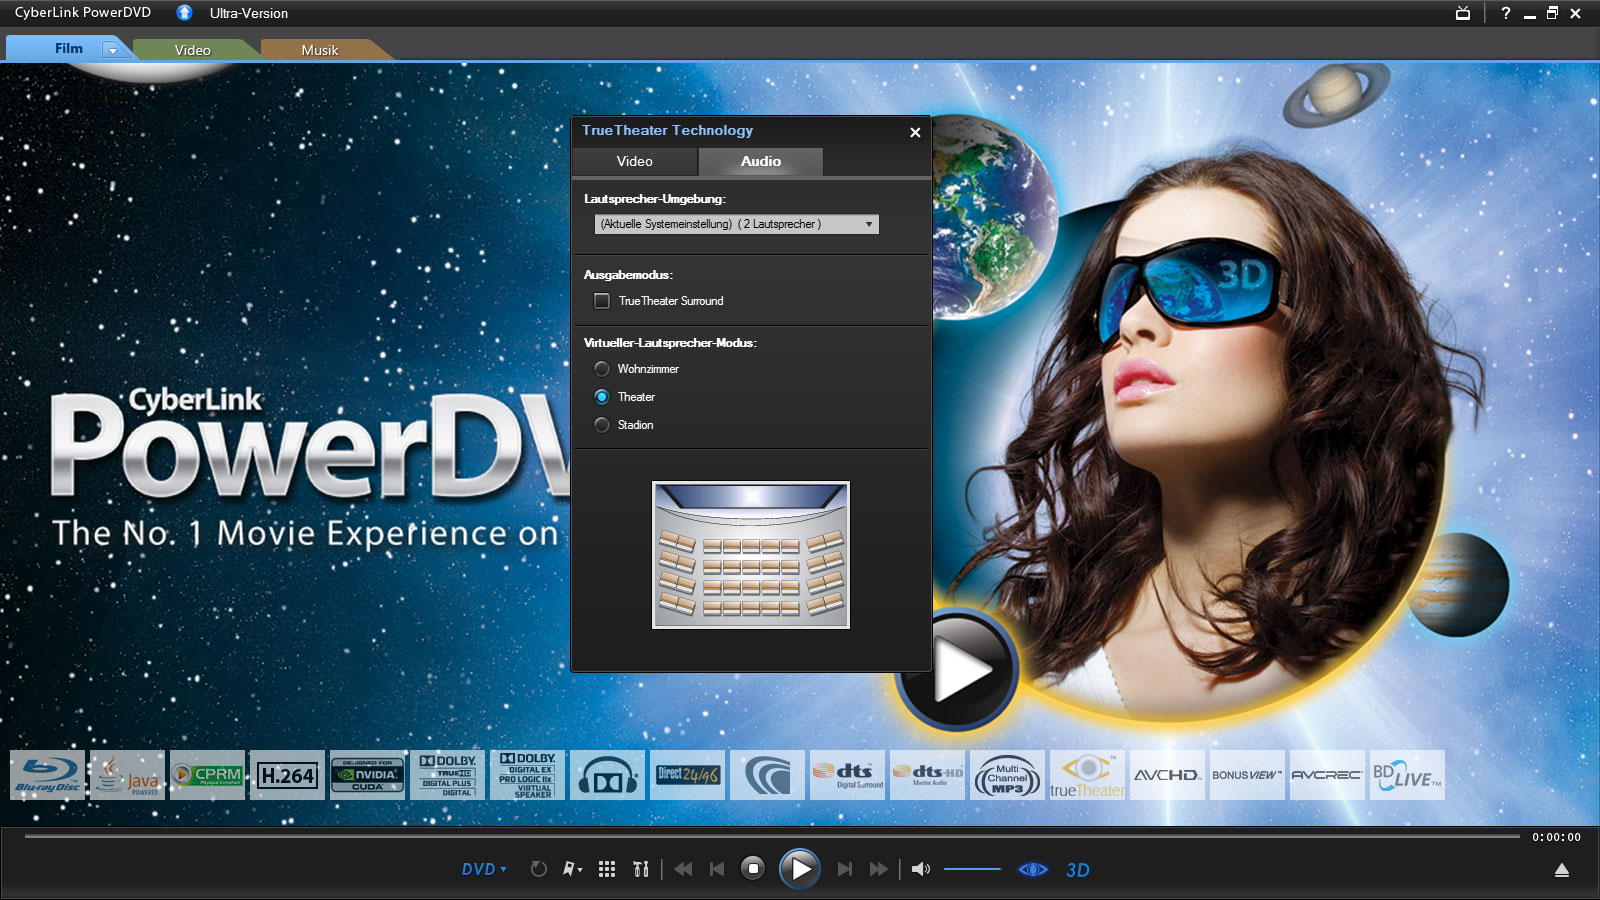Close the TrueTheater Technology dialog

point(915,132)
